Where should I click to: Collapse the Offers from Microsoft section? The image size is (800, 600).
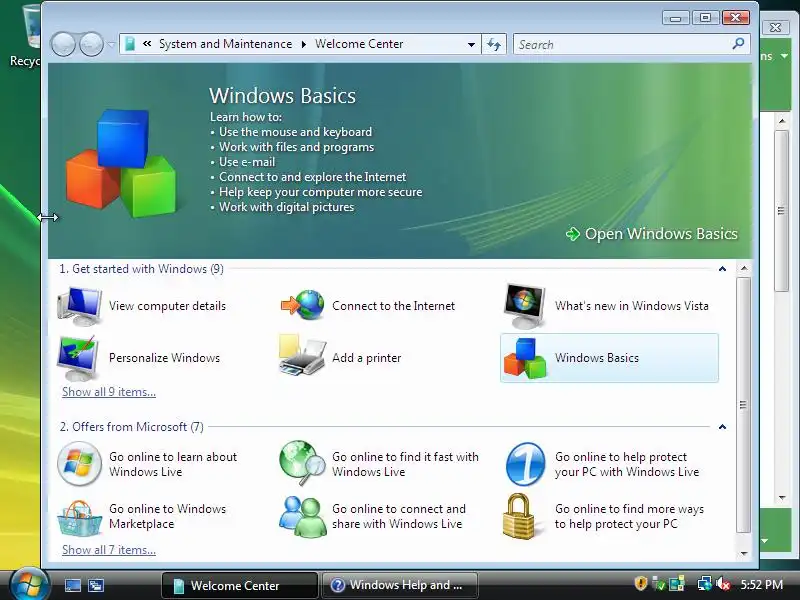click(722, 427)
